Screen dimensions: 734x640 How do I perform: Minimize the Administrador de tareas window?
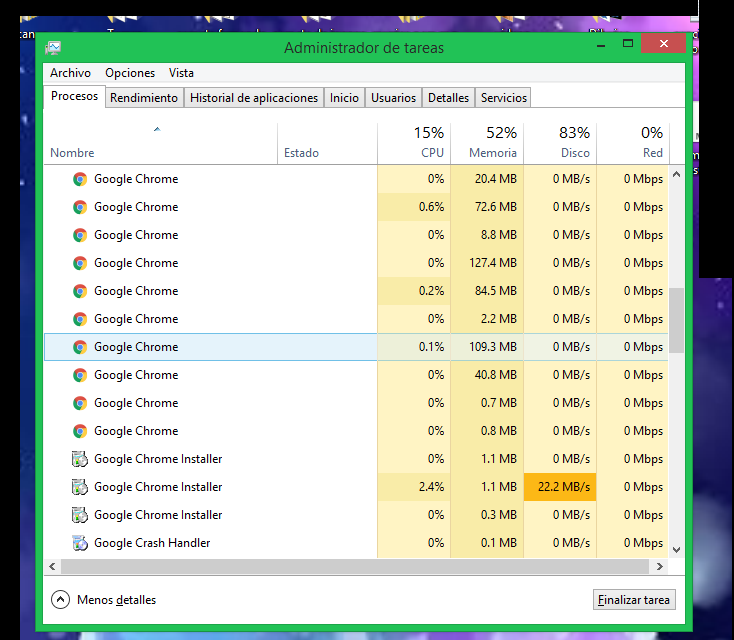[x=602, y=44]
